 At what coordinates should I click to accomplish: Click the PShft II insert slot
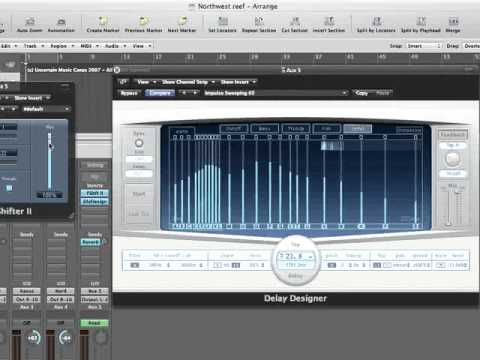(x=95, y=193)
